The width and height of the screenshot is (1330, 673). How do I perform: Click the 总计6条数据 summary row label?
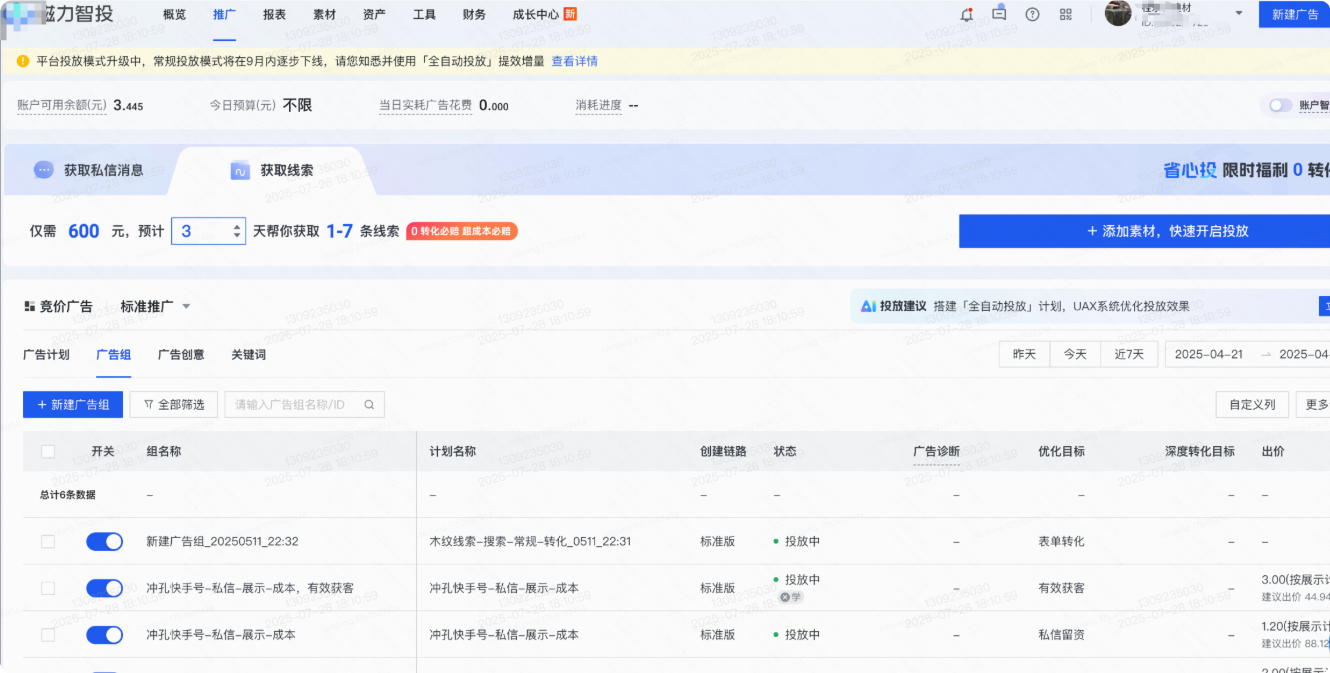click(x=68, y=494)
